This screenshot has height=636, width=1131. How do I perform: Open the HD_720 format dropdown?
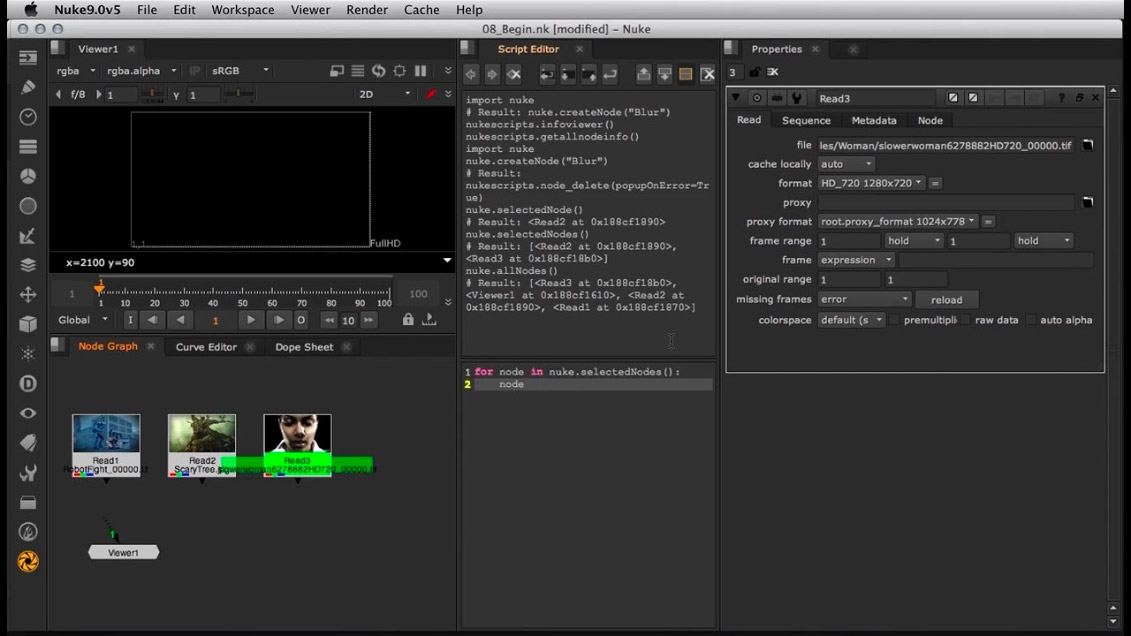pos(871,183)
